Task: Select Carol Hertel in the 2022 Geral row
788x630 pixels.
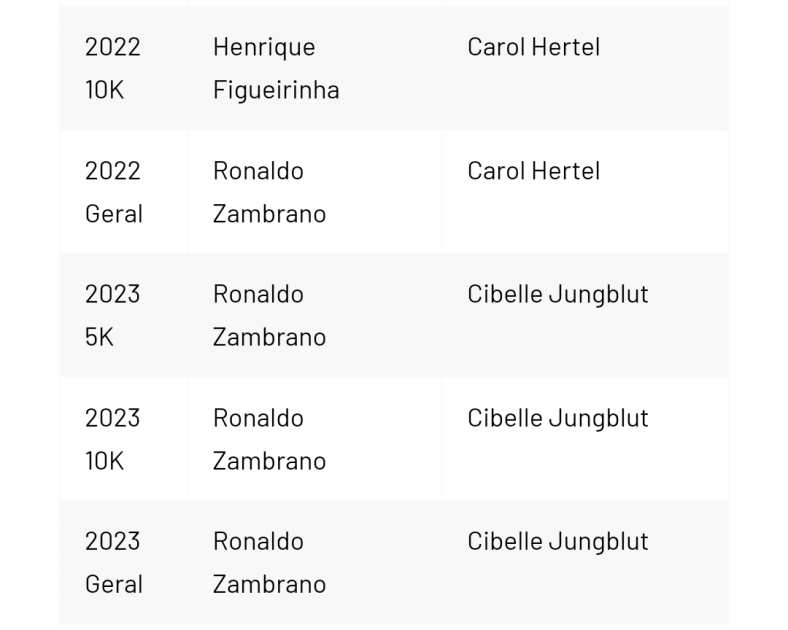Action: (x=533, y=171)
